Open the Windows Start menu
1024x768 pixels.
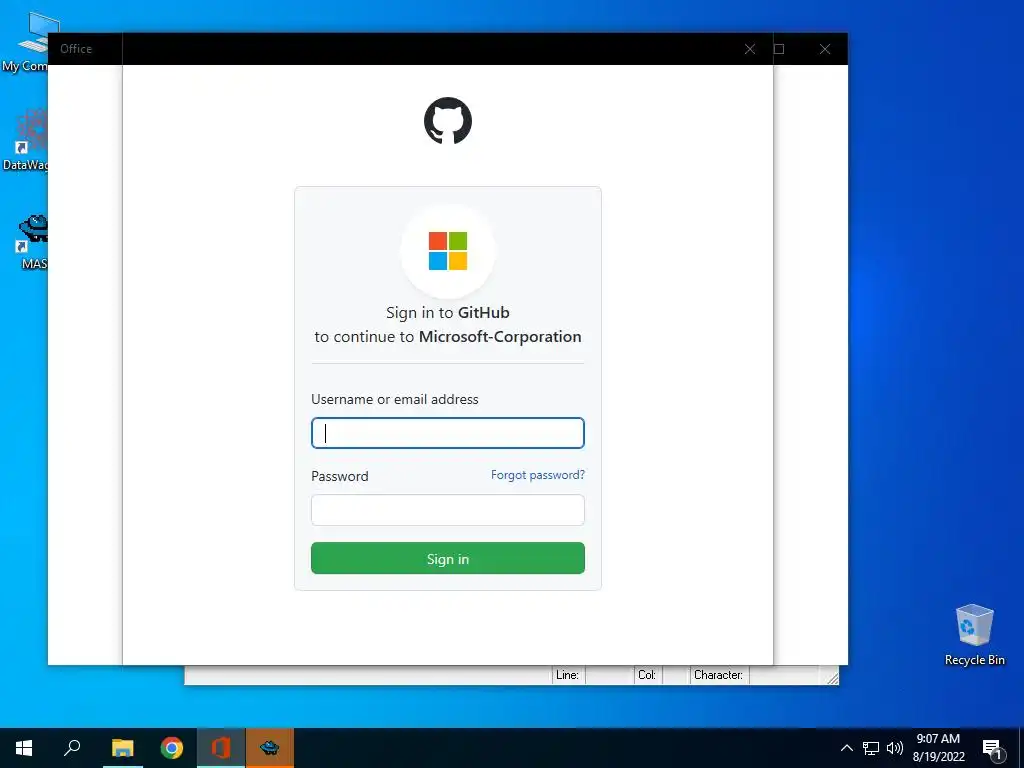24,748
